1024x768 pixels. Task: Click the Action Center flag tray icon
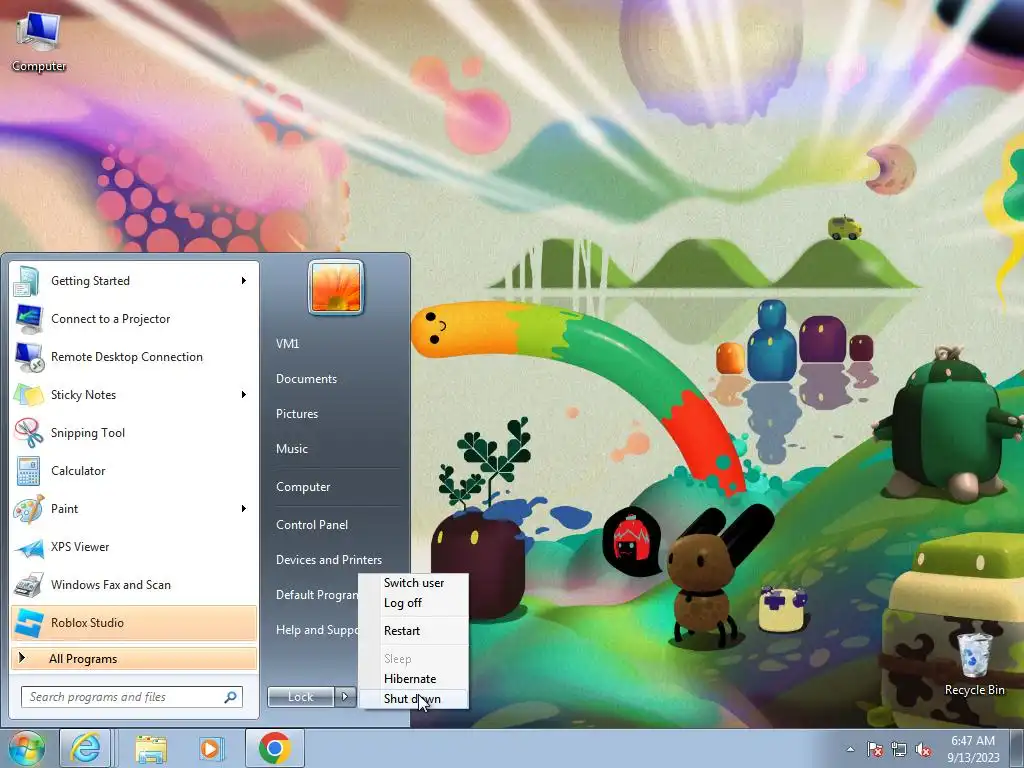coord(874,749)
